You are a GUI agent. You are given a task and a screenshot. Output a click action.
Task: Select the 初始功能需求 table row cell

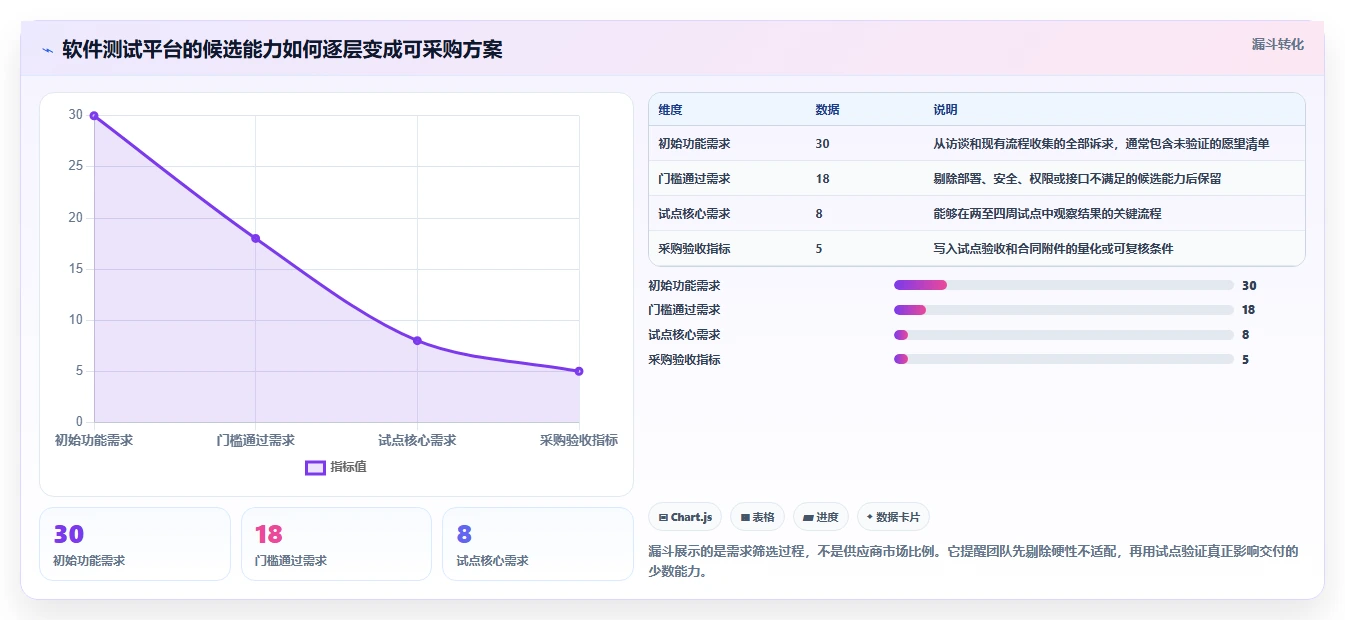(694, 144)
